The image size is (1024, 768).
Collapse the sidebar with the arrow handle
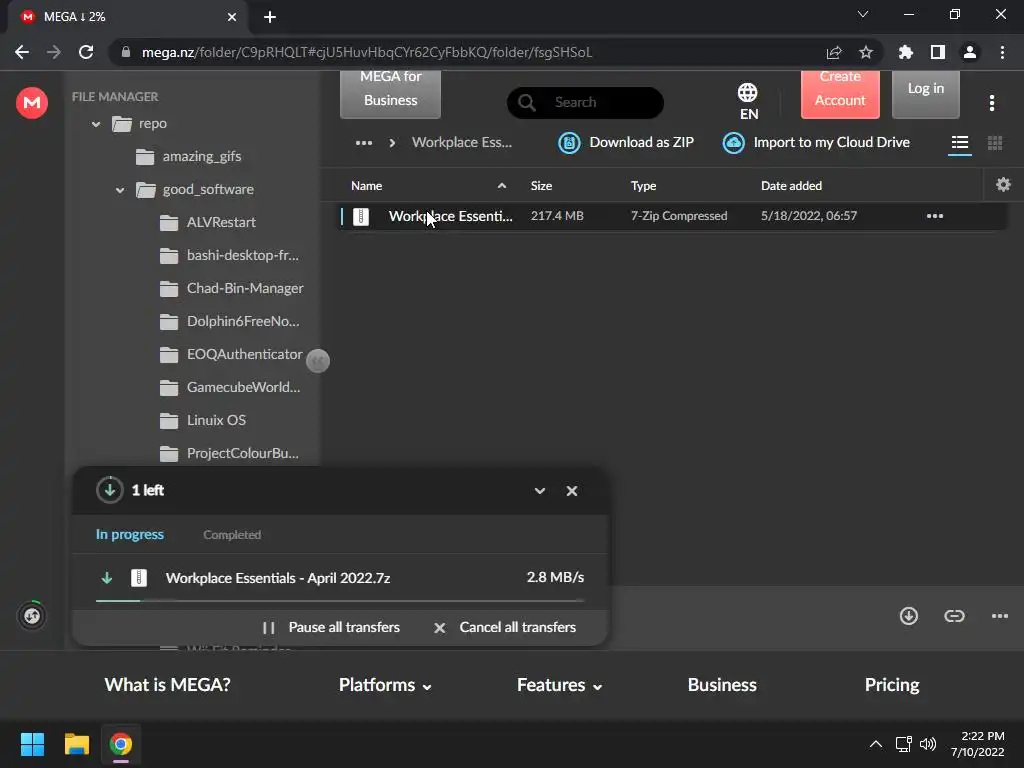[318, 360]
